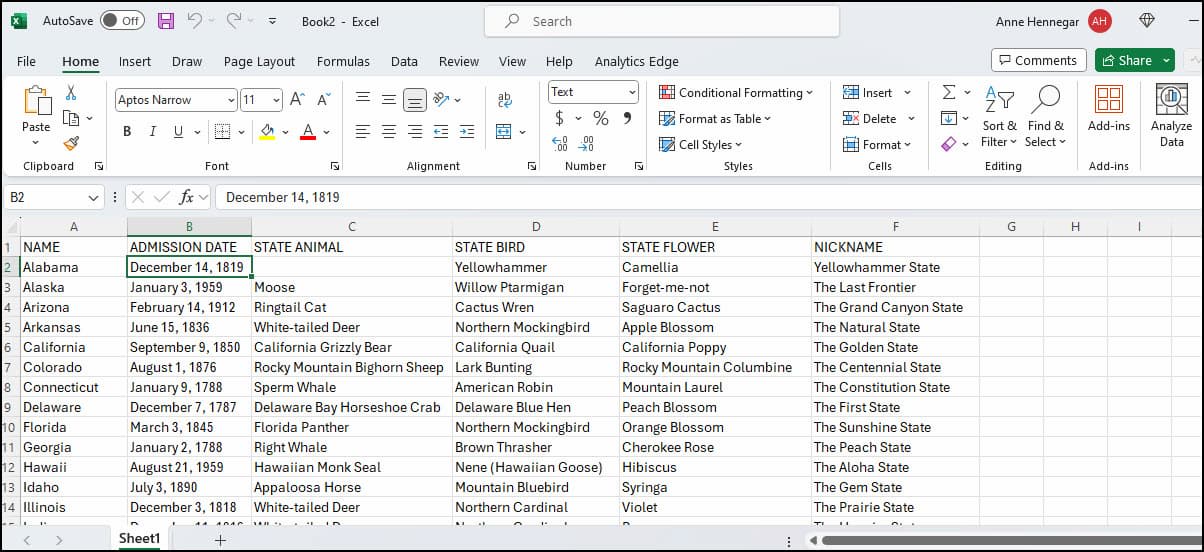Click the Borders icon in Font group

coord(223,132)
